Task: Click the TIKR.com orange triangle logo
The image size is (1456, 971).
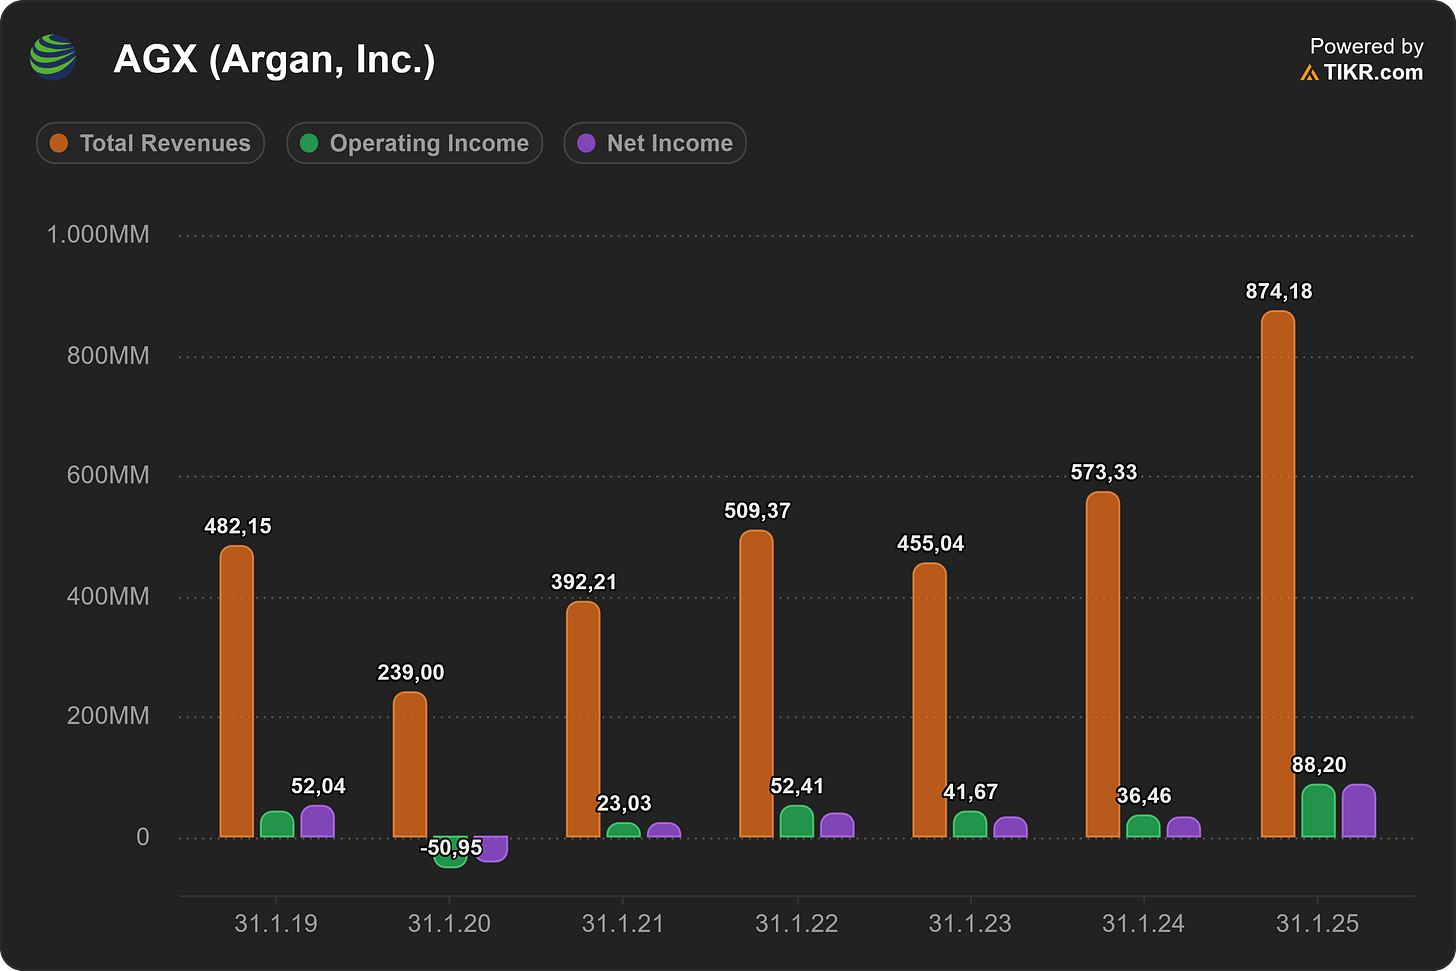Action: [x=1309, y=73]
